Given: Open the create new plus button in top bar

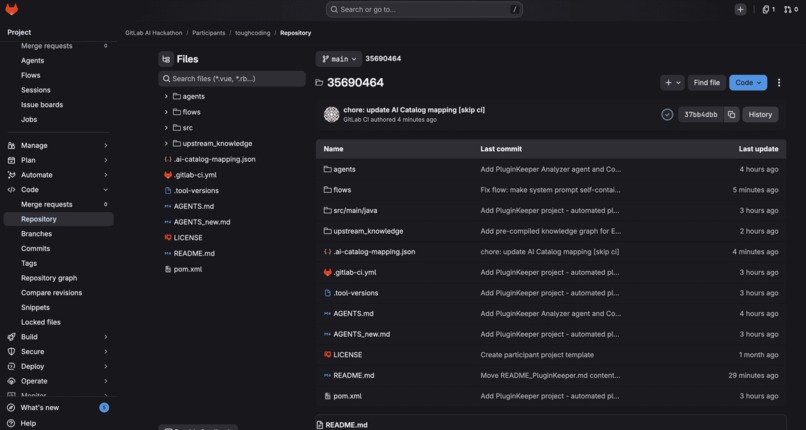Looking at the screenshot, I should (740, 9).
